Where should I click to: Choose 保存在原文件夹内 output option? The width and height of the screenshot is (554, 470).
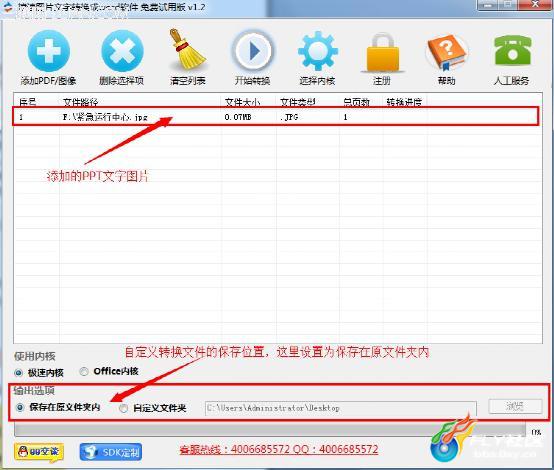[20, 407]
